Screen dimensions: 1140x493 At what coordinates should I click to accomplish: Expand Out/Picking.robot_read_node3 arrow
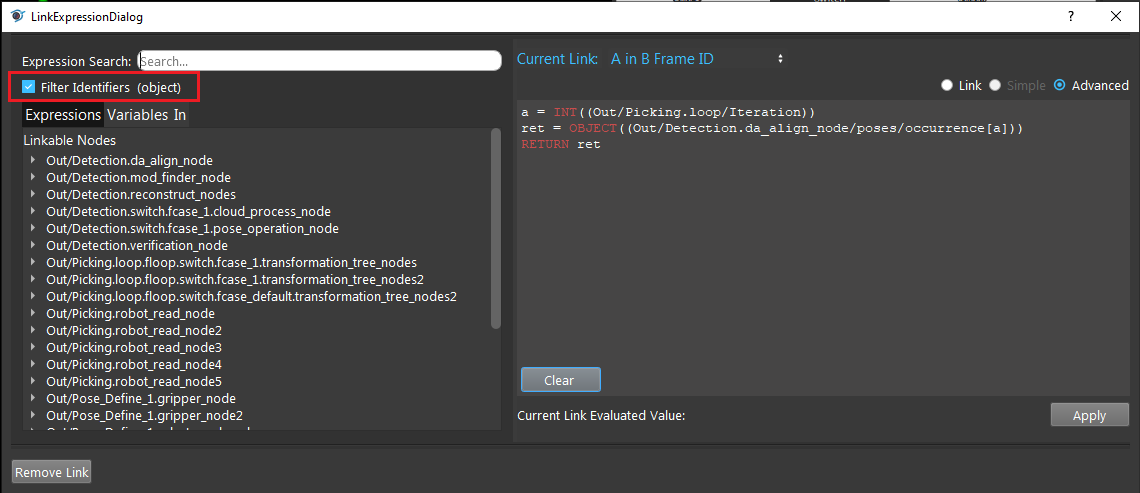tap(33, 348)
